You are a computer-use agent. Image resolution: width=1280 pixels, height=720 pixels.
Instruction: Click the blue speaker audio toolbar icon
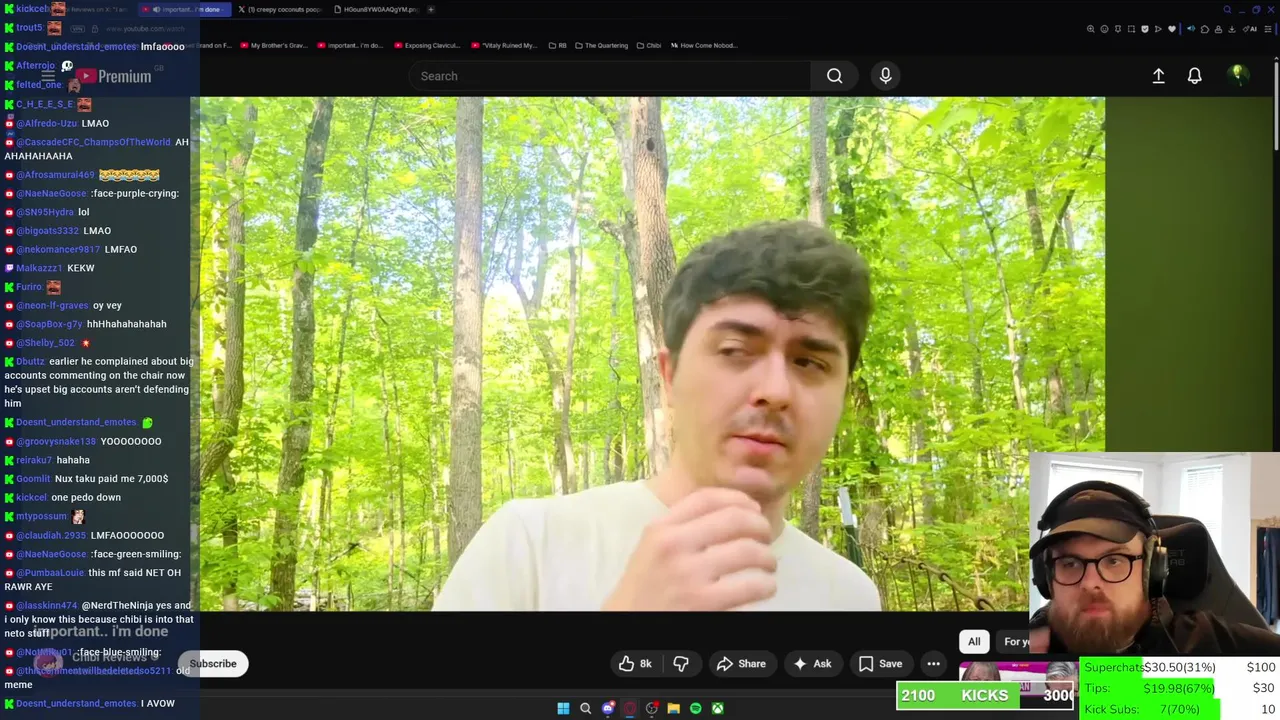pyautogui.click(x=1191, y=29)
